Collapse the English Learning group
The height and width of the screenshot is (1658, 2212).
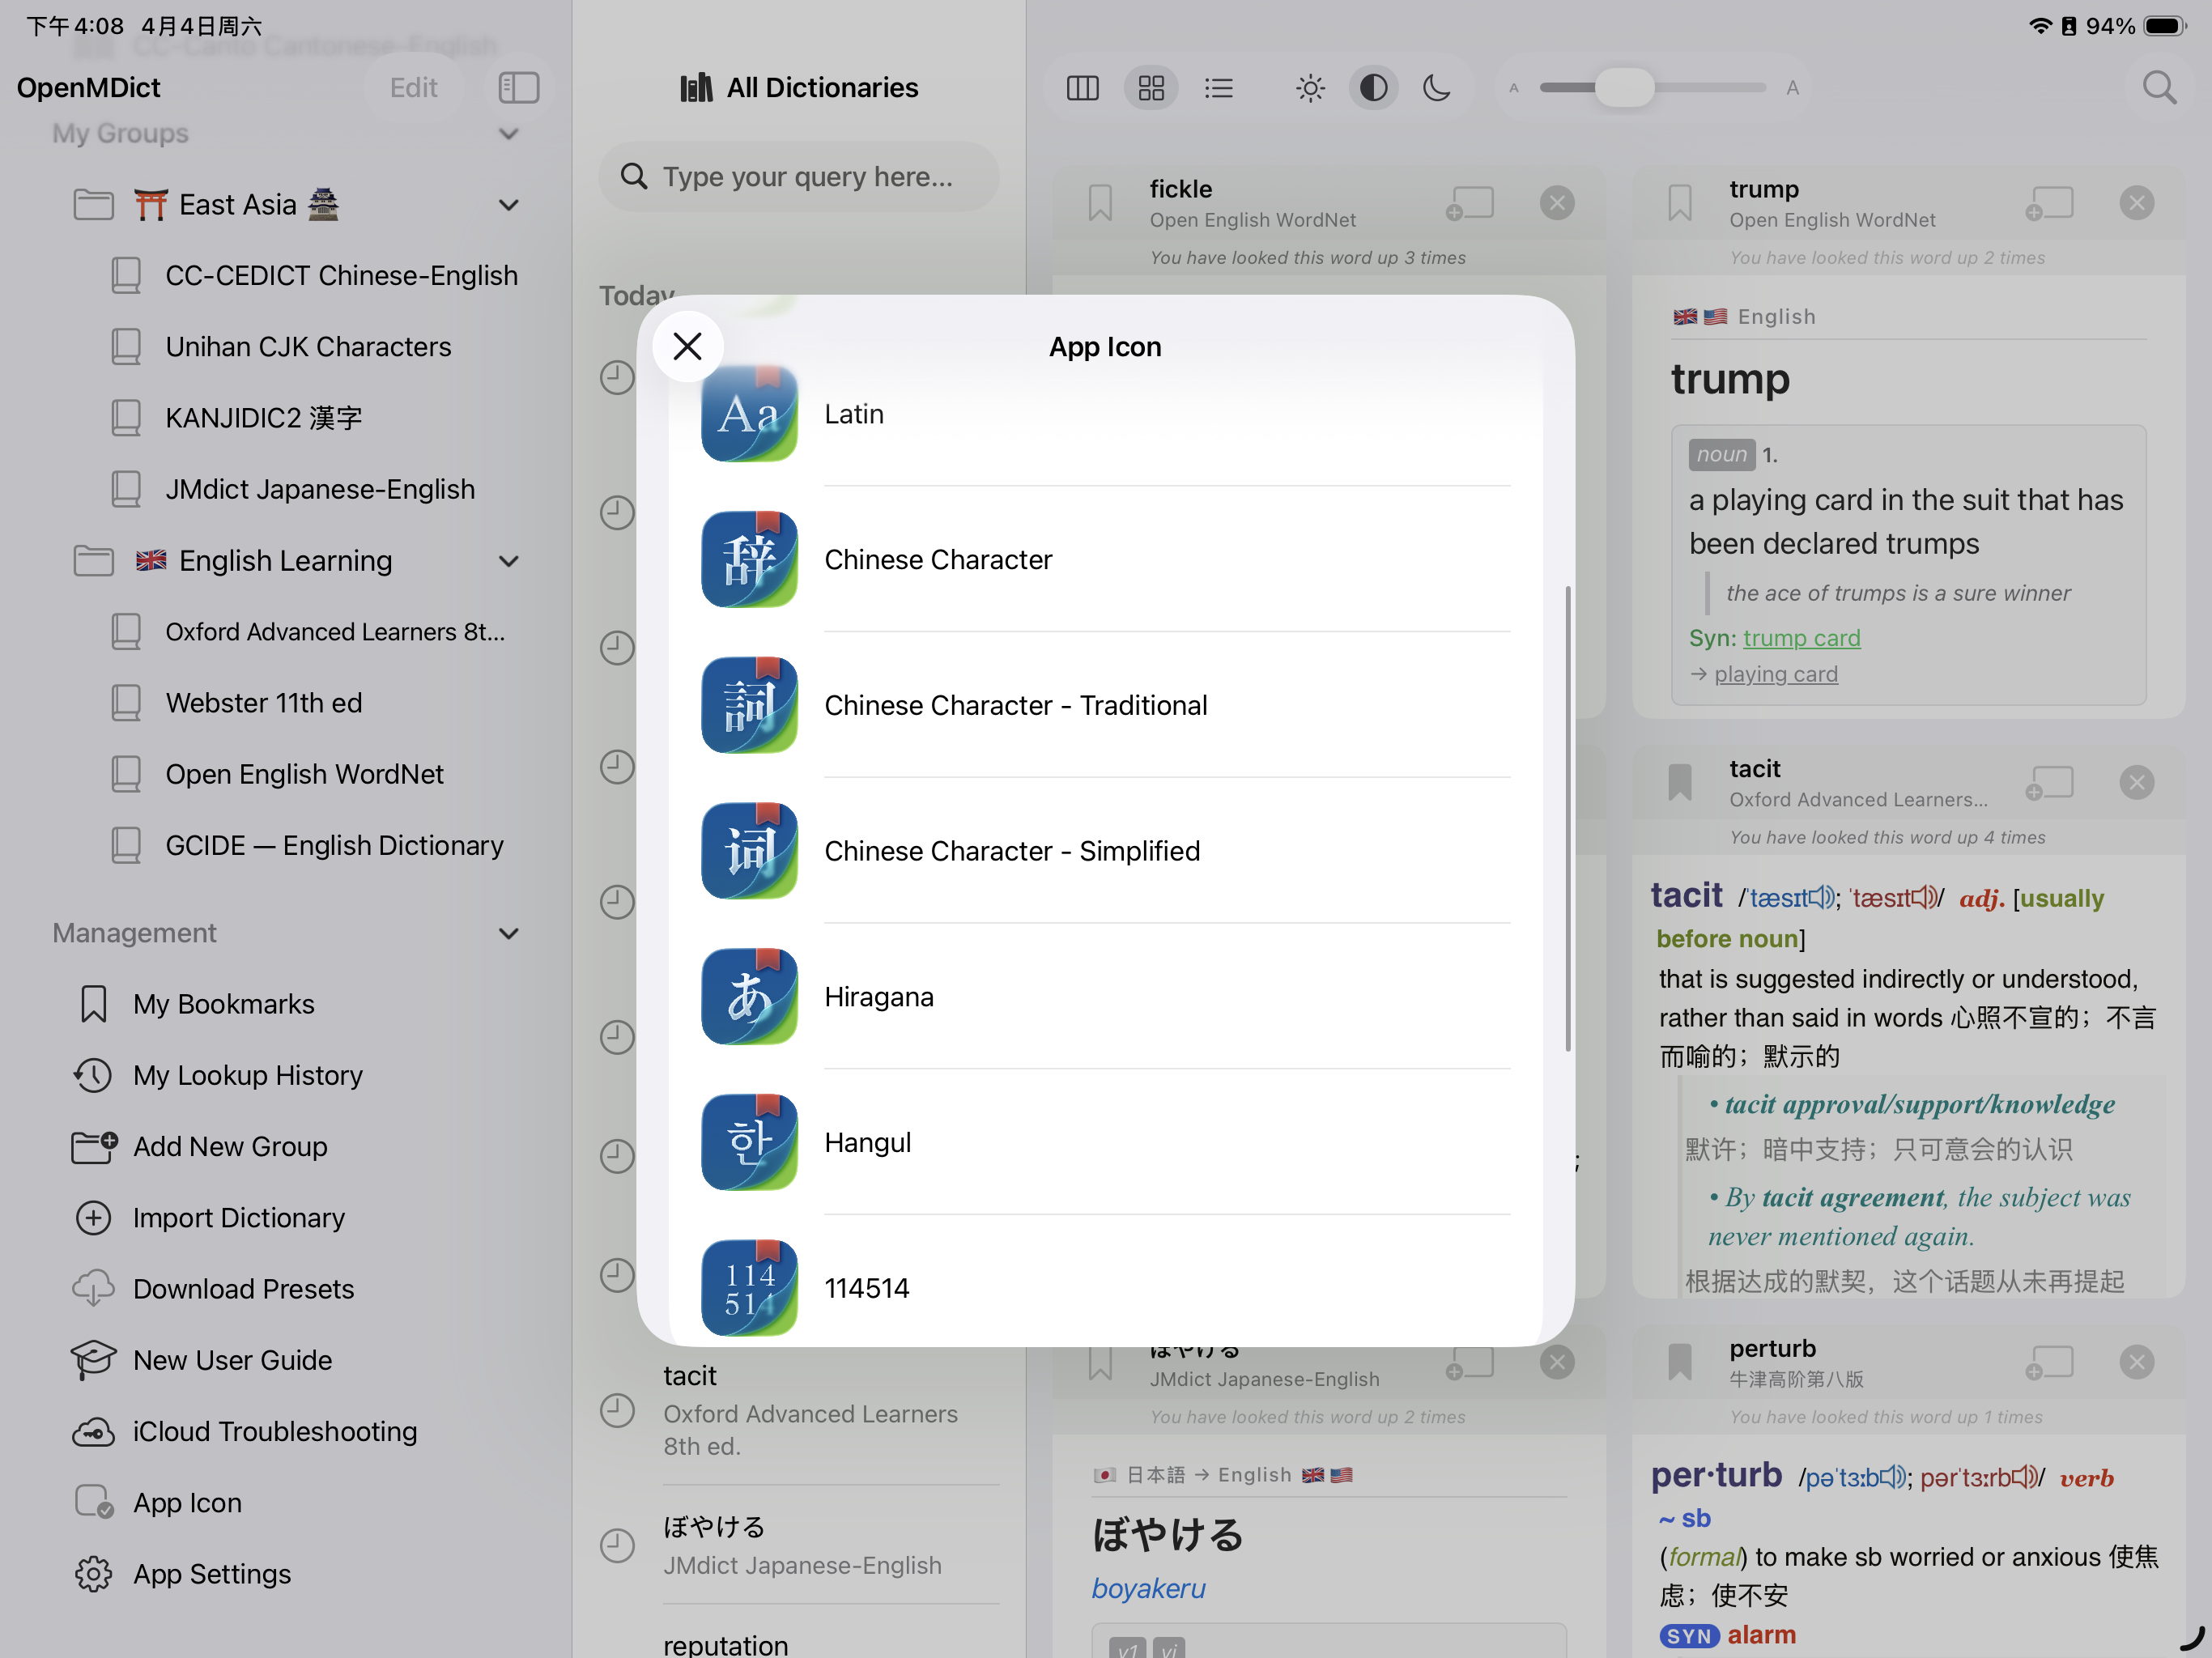508,561
